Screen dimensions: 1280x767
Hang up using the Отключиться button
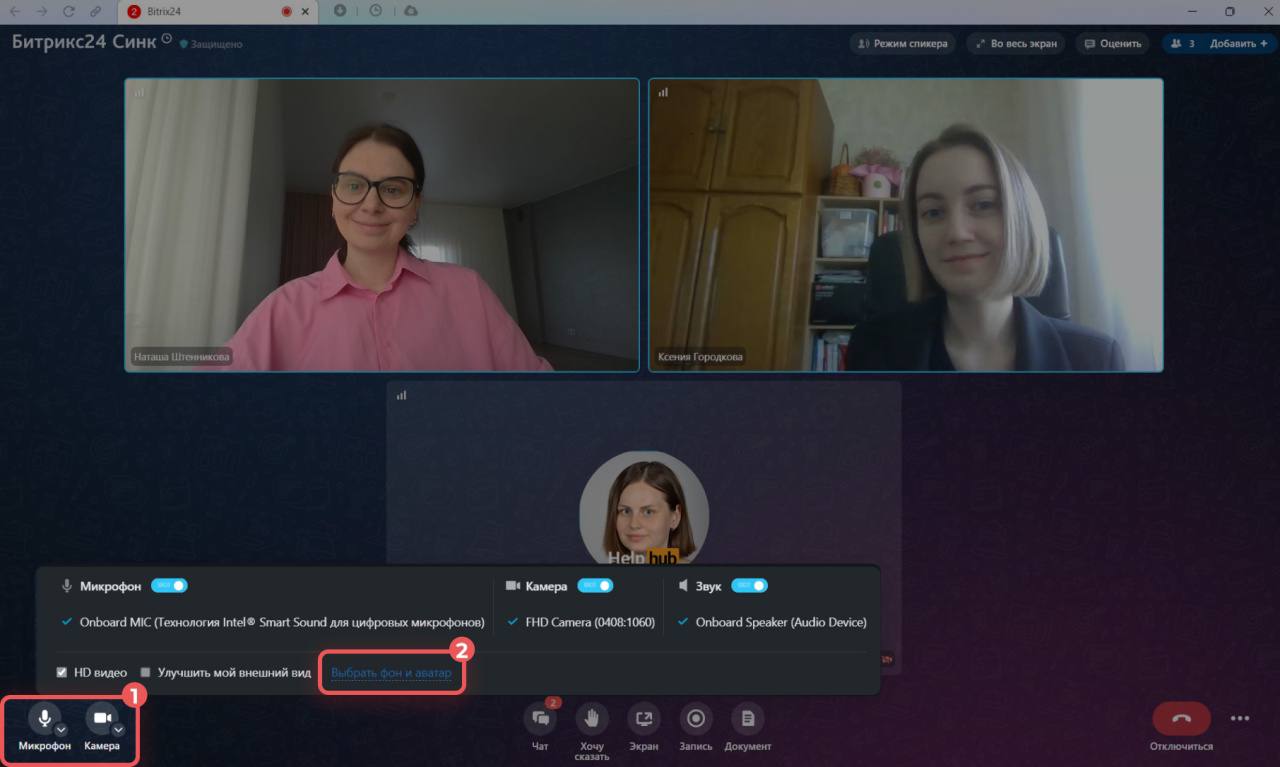(x=1181, y=718)
